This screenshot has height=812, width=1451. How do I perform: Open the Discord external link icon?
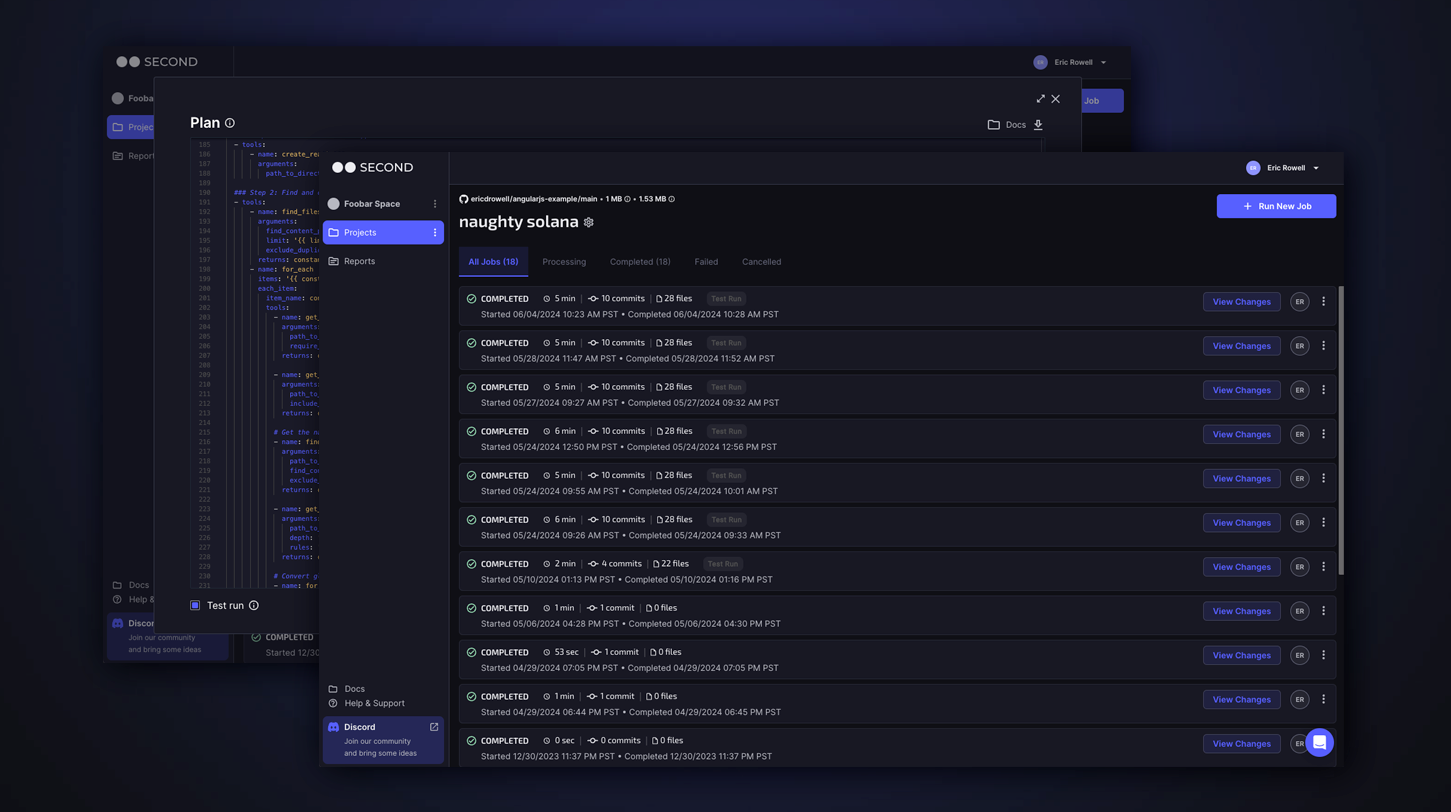pos(434,727)
